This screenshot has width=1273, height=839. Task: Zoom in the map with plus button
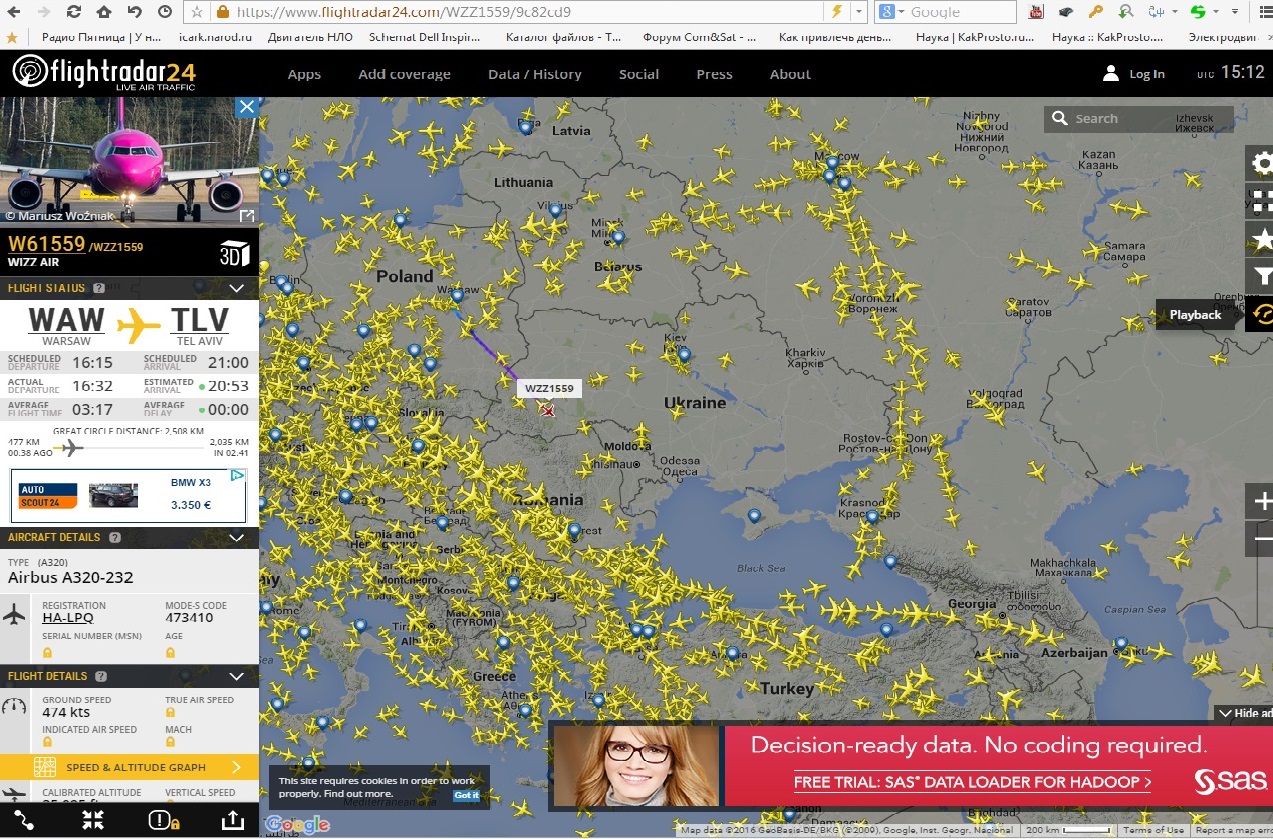pos(1262,502)
